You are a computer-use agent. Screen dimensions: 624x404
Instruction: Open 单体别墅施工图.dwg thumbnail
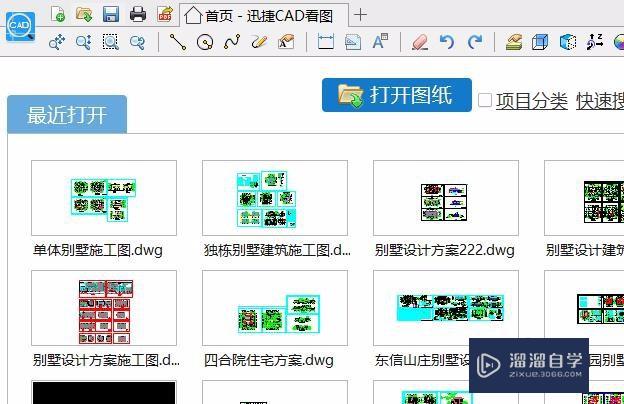coord(104,198)
